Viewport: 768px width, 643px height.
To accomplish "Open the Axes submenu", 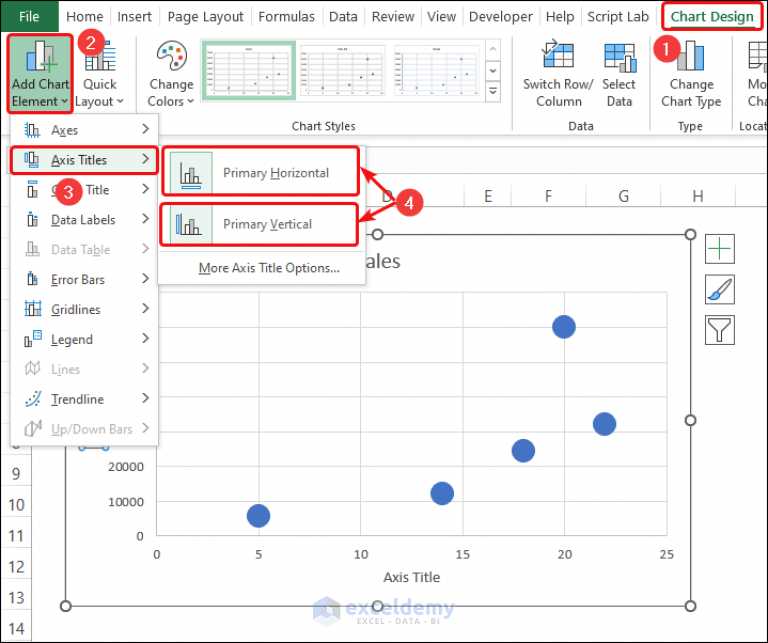I will pyautogui.click(x=84, y=130).
